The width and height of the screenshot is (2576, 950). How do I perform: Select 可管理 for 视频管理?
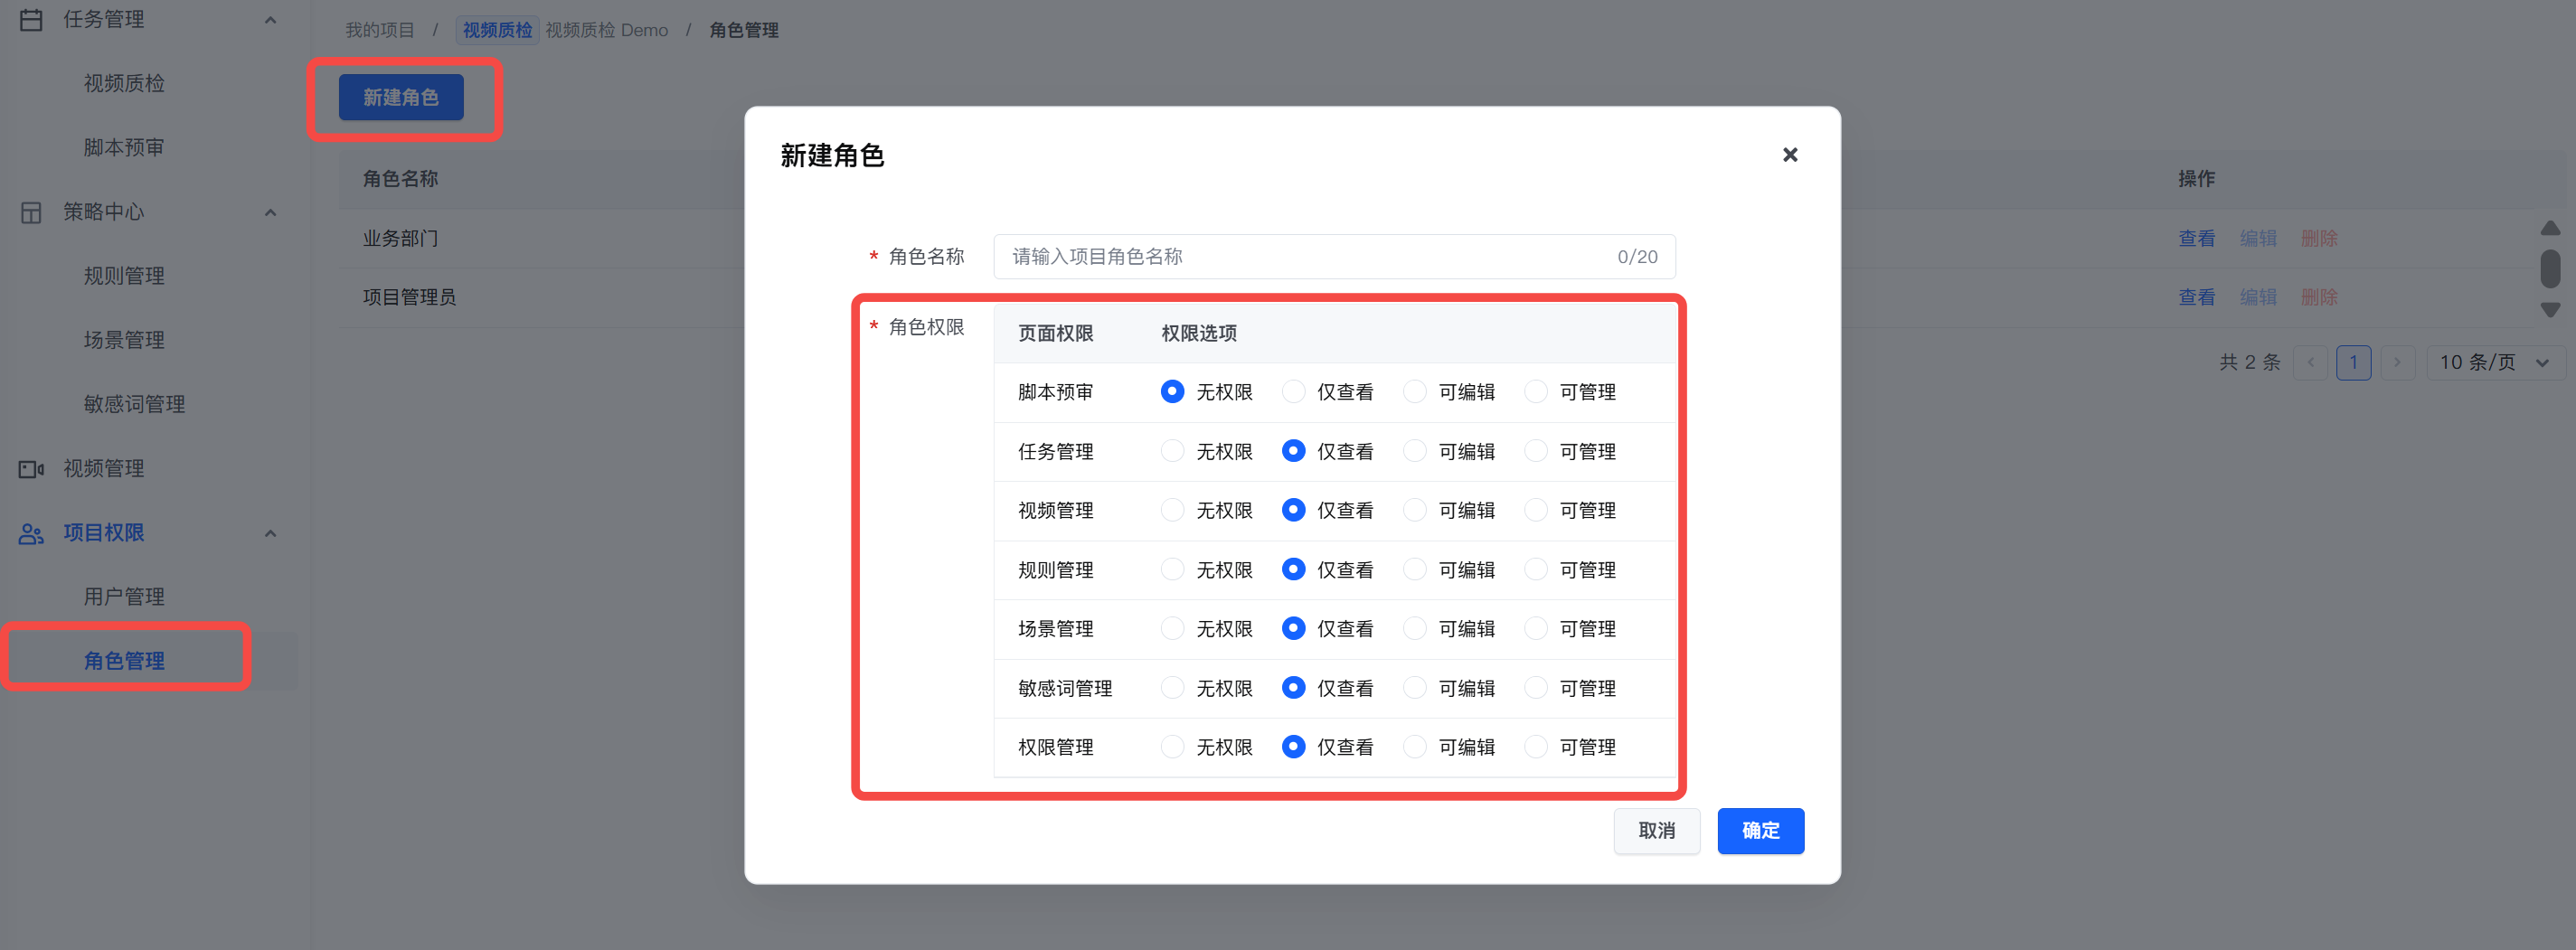(1535, 511)
